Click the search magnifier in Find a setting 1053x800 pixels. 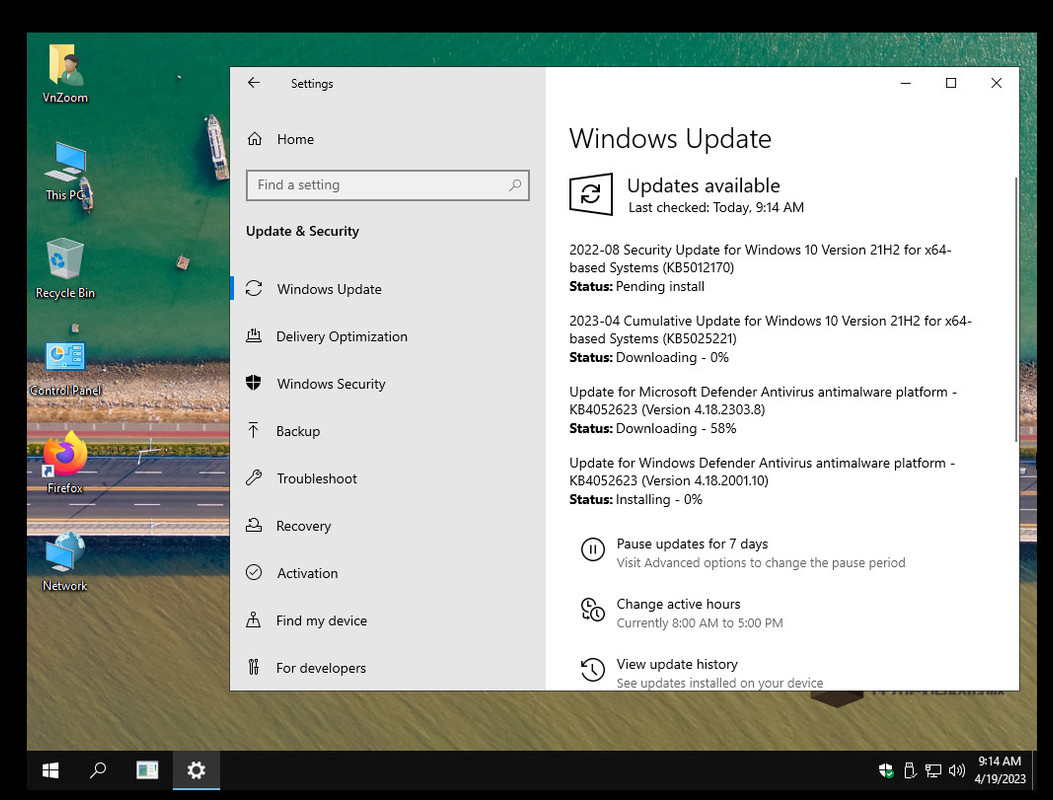click(515, 185)
